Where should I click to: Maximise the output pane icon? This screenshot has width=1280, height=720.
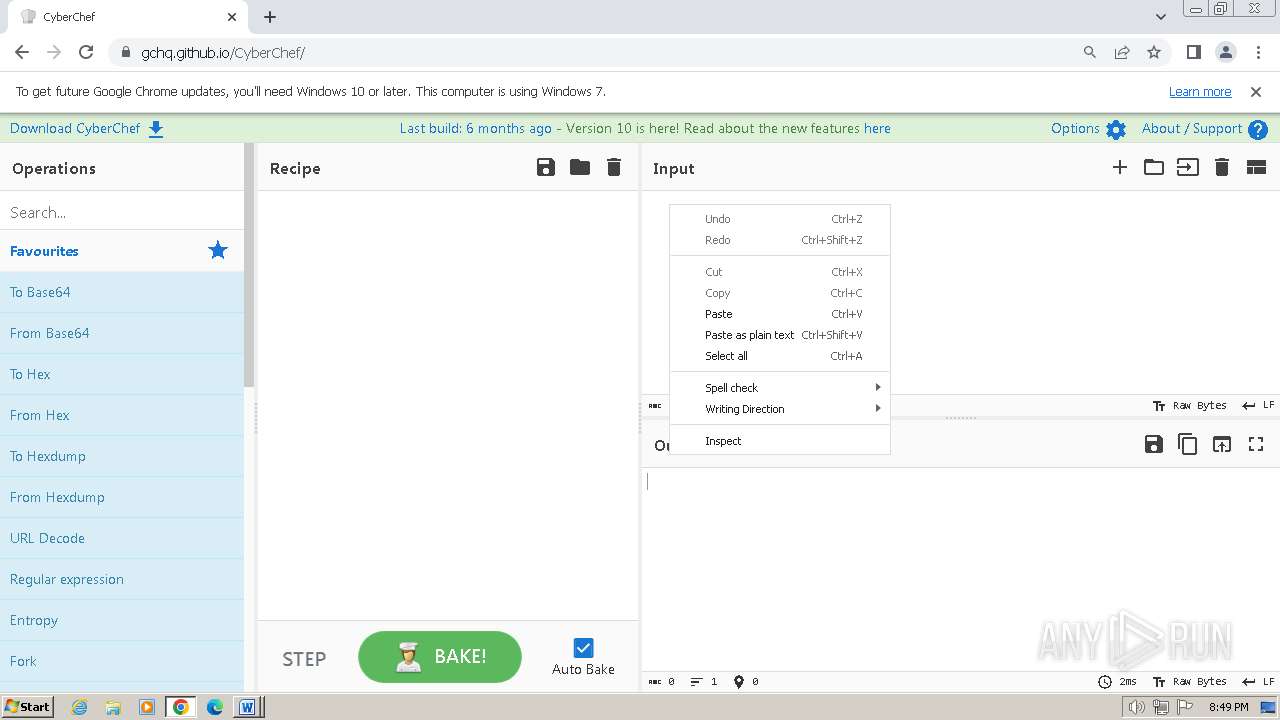pos(1256,444)
